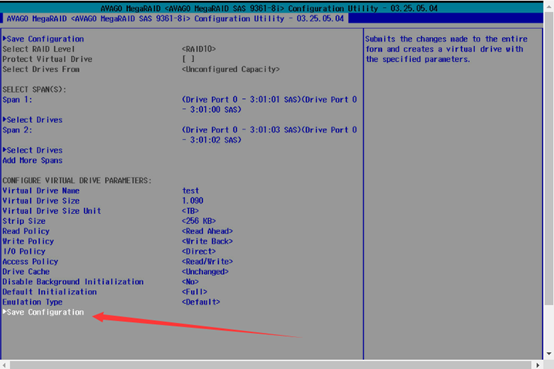
Task: Open Select Drives under Span 1
Action: coord(33,120)
